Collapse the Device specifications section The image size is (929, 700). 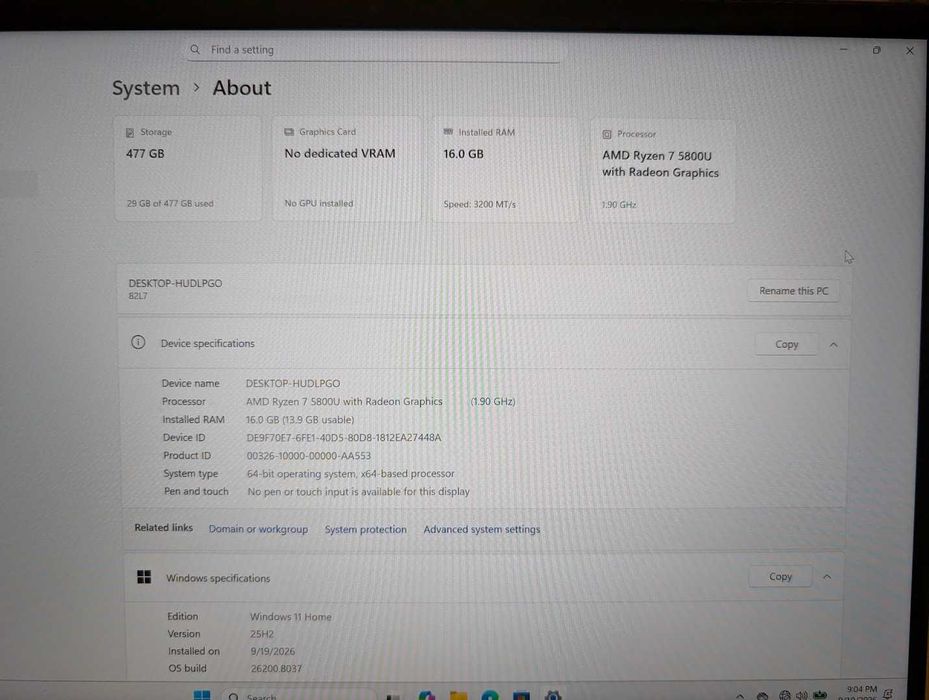834,345
